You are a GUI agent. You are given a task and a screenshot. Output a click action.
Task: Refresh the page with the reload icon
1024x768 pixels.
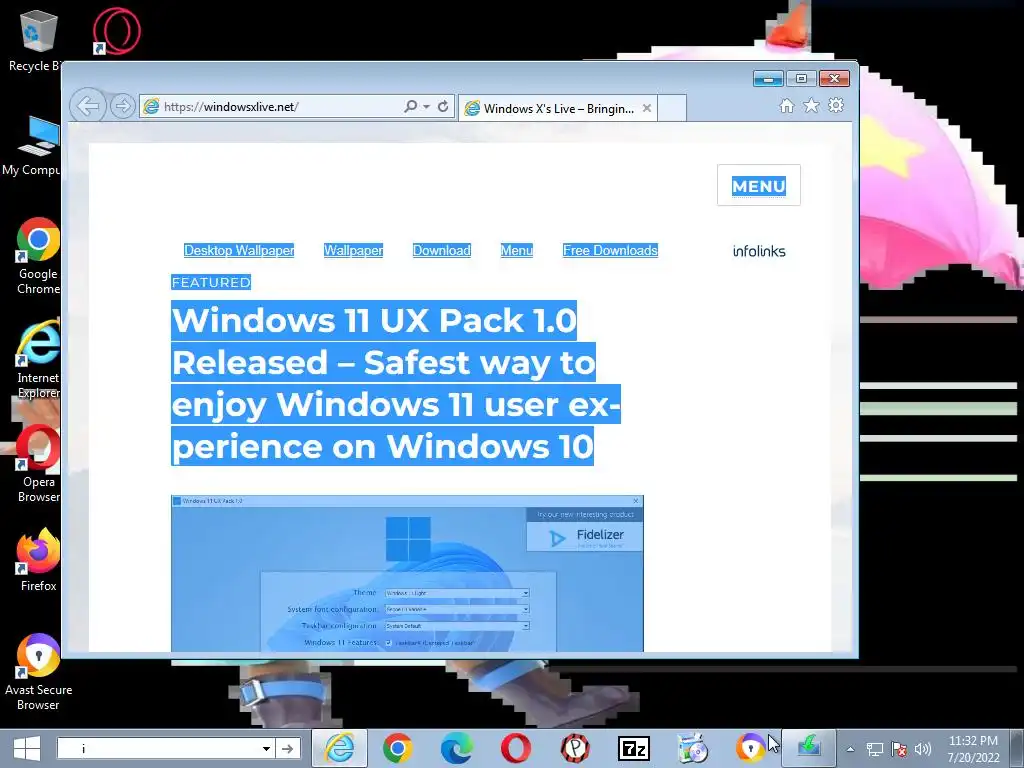pos(443,106)
